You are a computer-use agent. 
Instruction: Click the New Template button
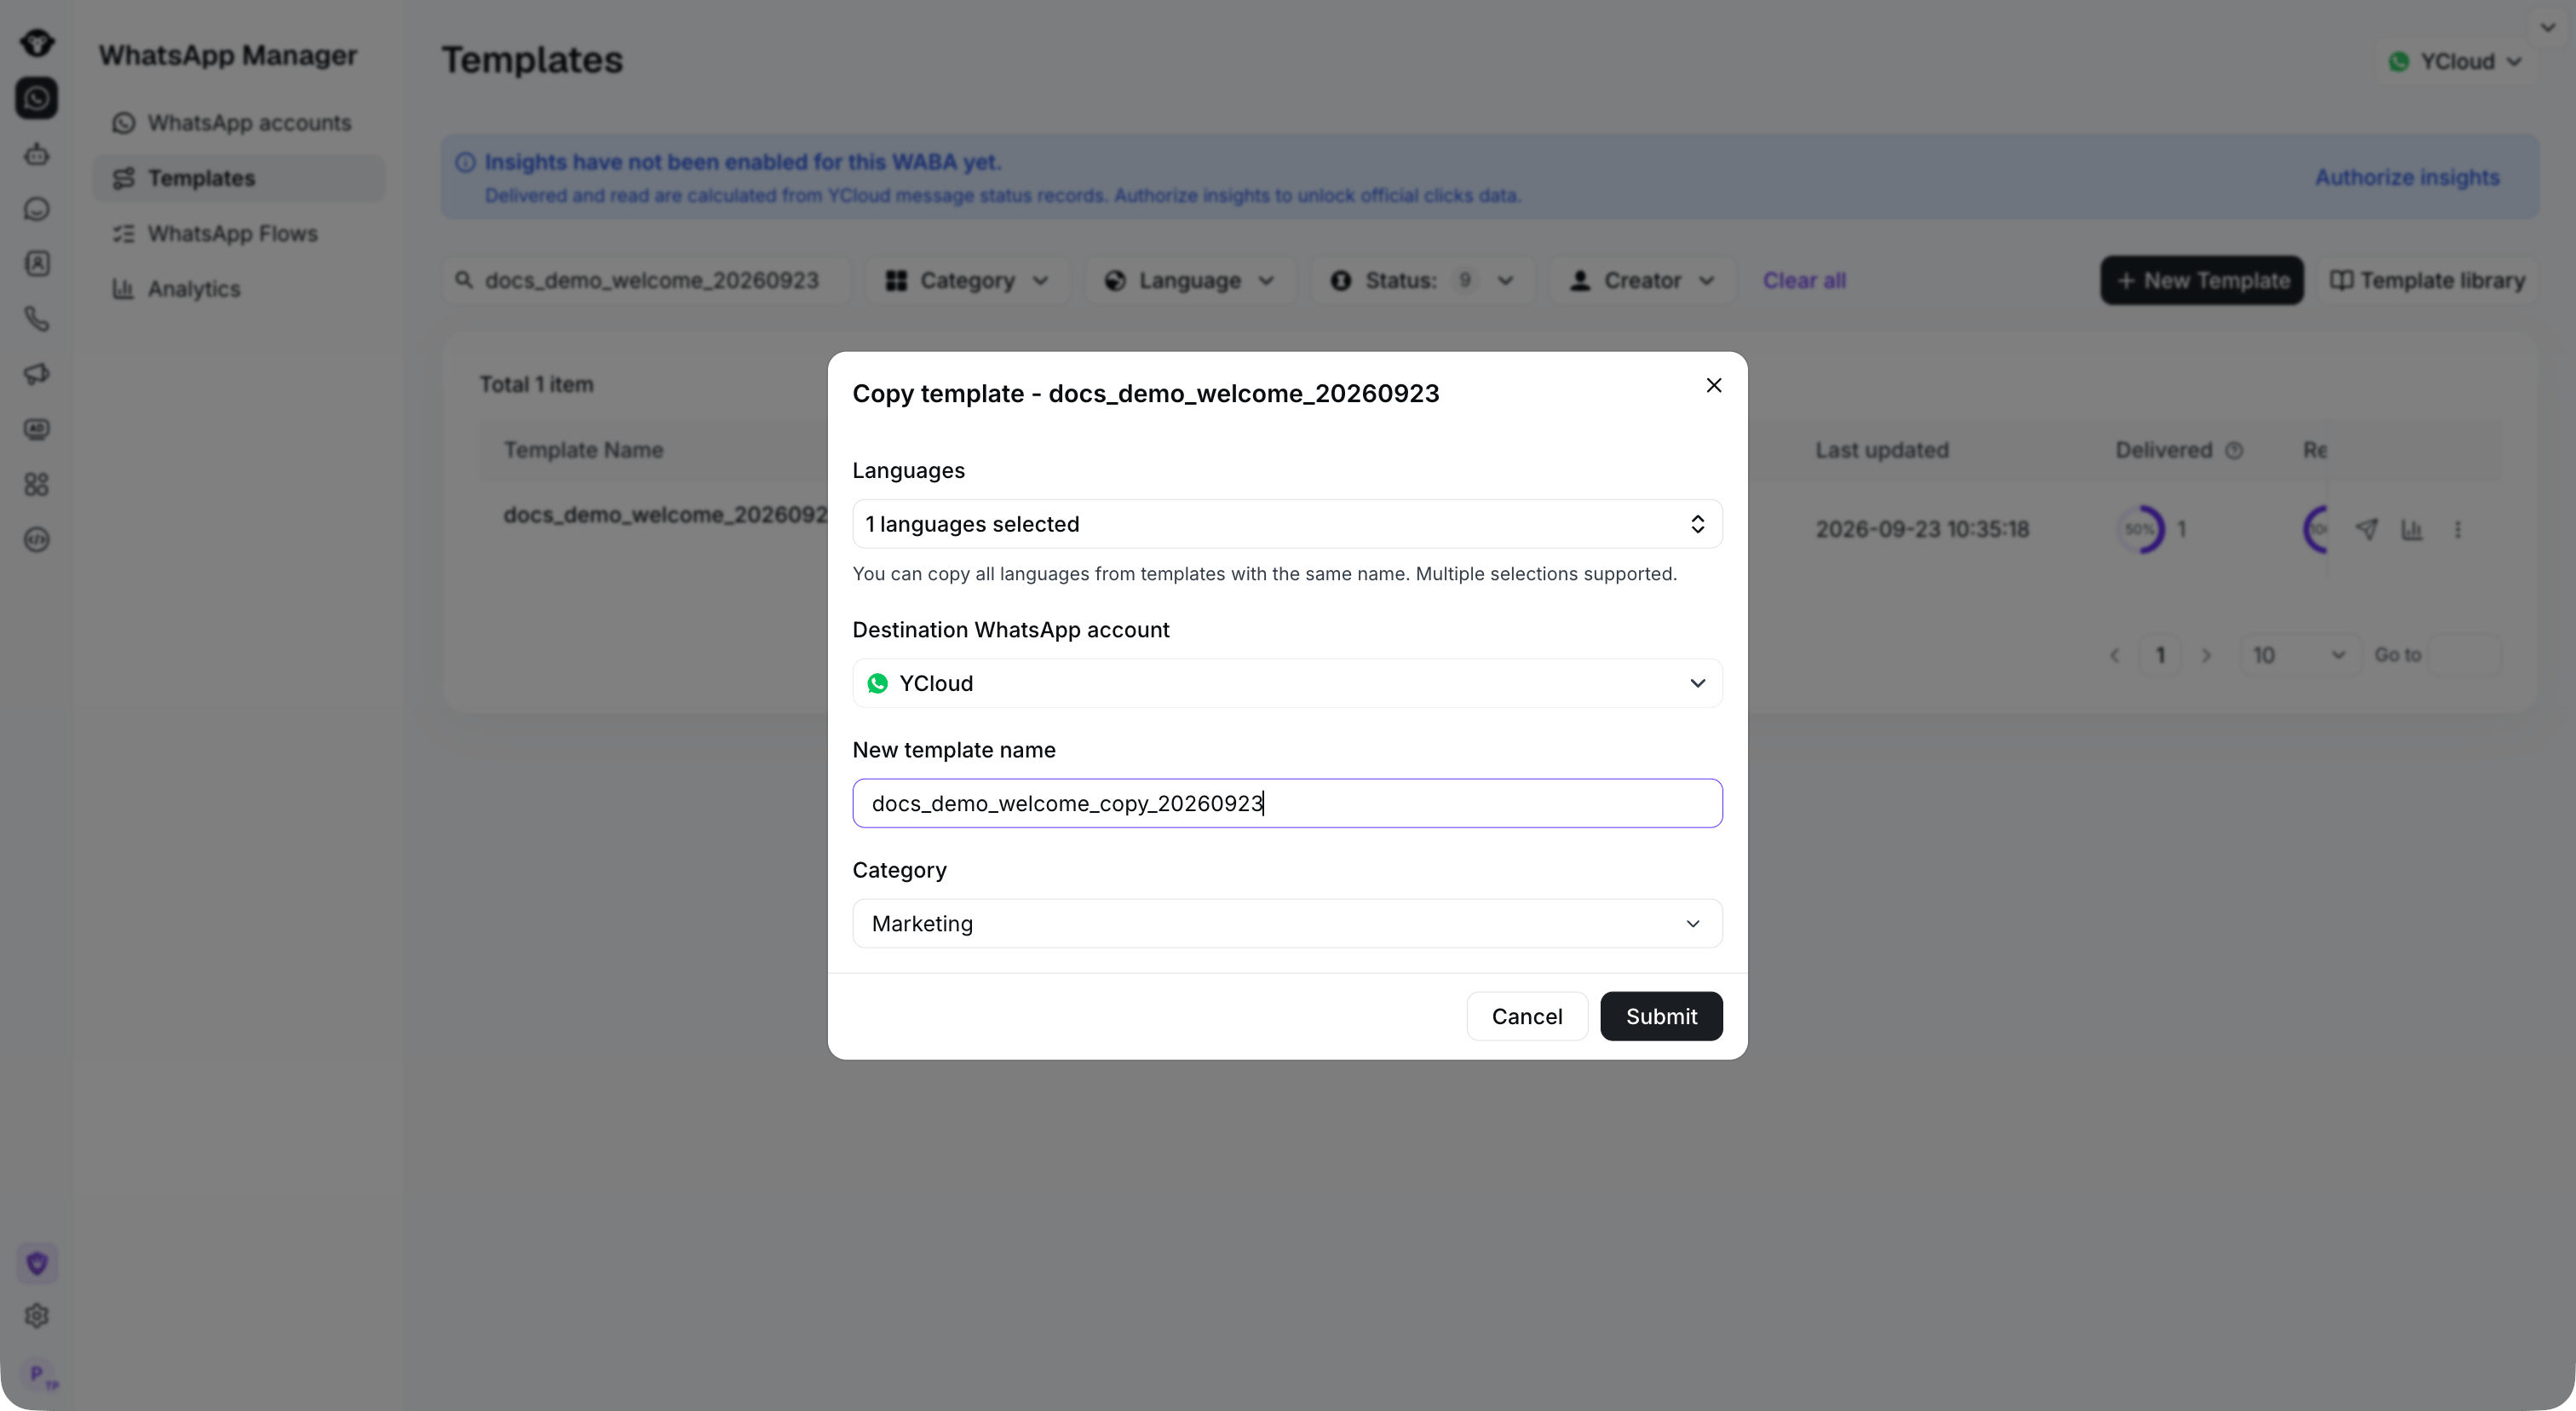coord(2201,281)
